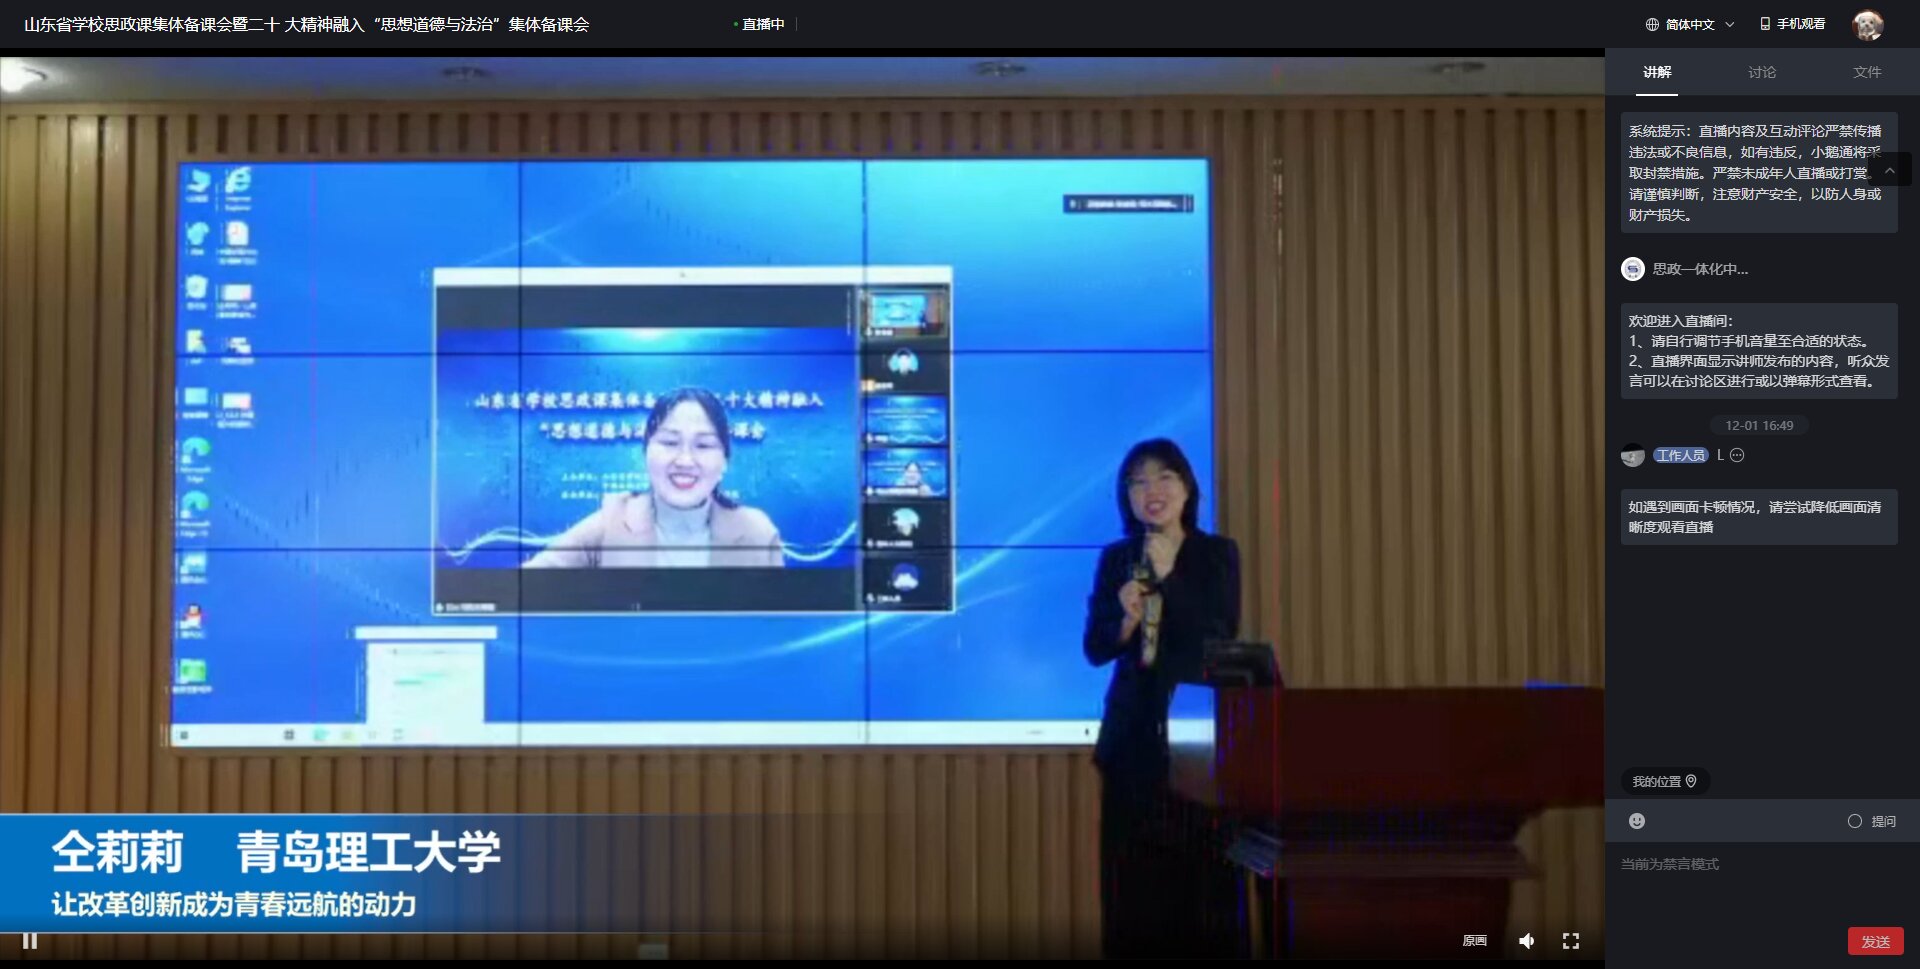
Task: Click the 手机观看 phone icon
Action: 1765,24
